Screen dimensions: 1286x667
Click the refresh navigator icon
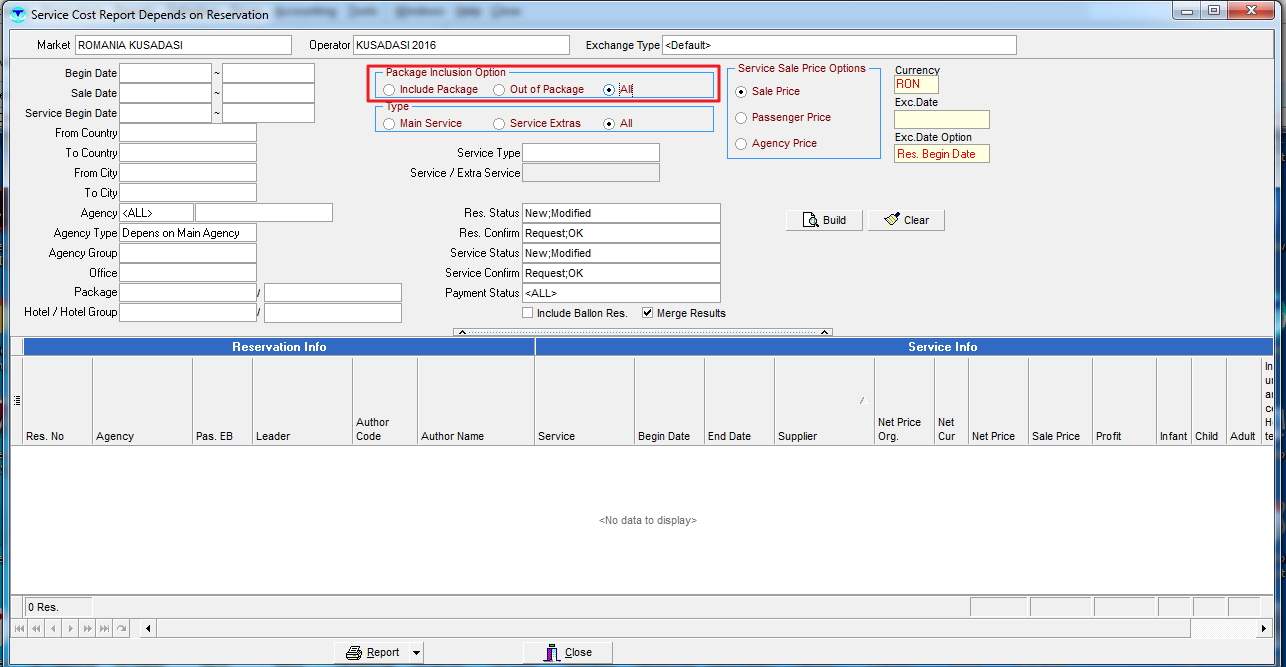121,628
